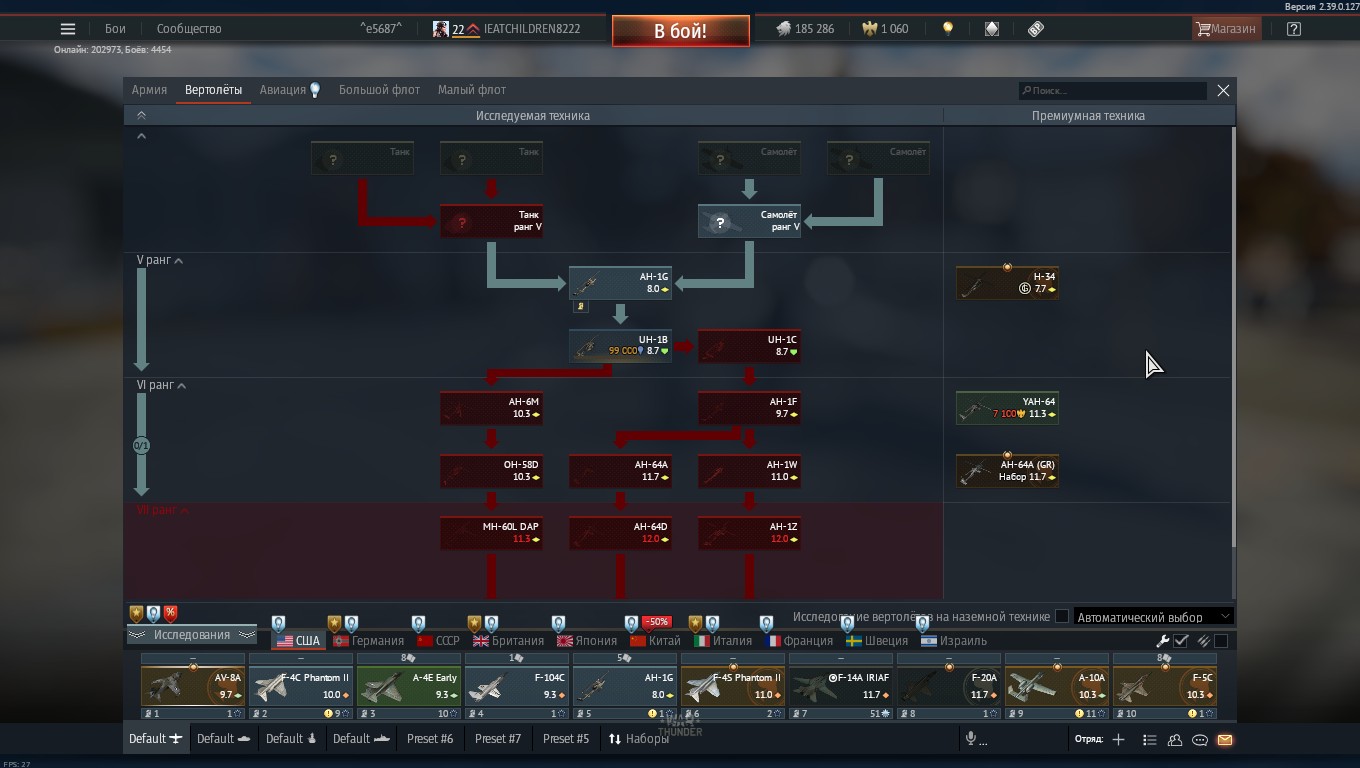Click the Самолёт ранг V requirement node
1360x768 pixels.
pyautogui.click(x=749, y=221)
